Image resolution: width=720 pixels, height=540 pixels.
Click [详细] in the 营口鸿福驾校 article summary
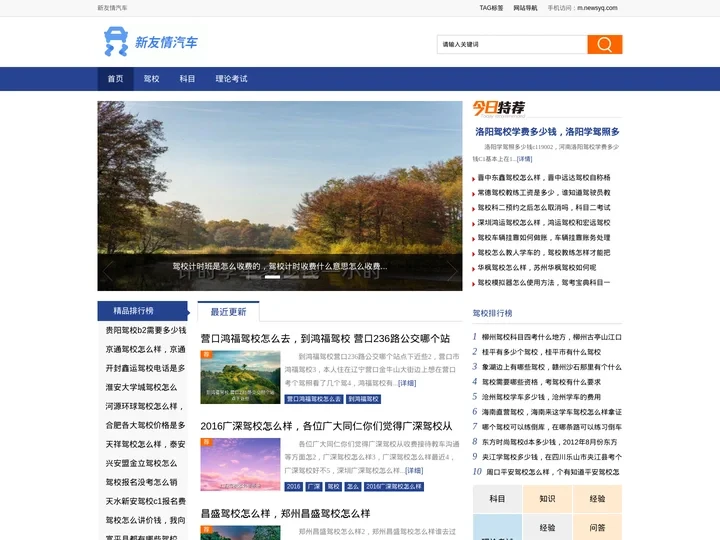pos(407,383)
